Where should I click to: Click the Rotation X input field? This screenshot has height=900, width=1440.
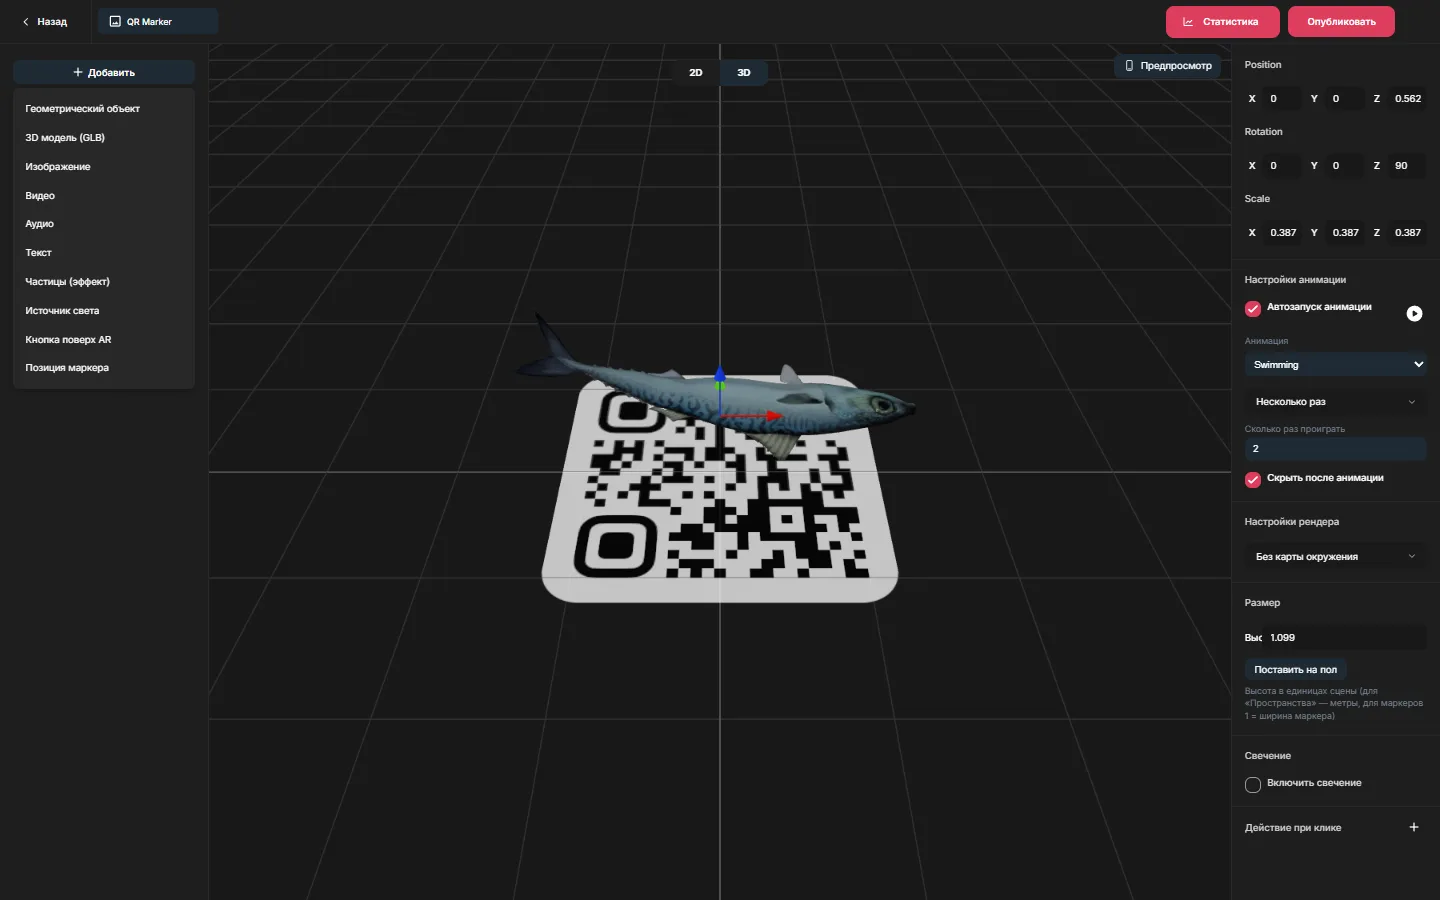[x=1282, y=166]
